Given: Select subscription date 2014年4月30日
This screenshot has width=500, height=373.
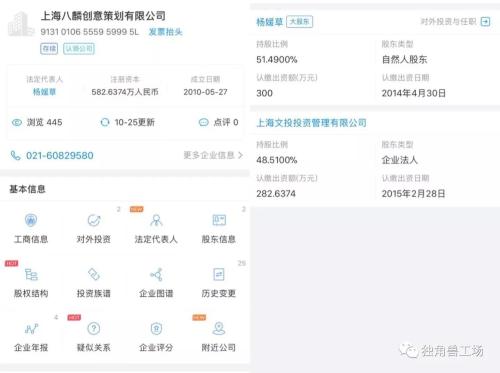Looking at the screenshot, I should pyautogui.click(x=414, y=93).
